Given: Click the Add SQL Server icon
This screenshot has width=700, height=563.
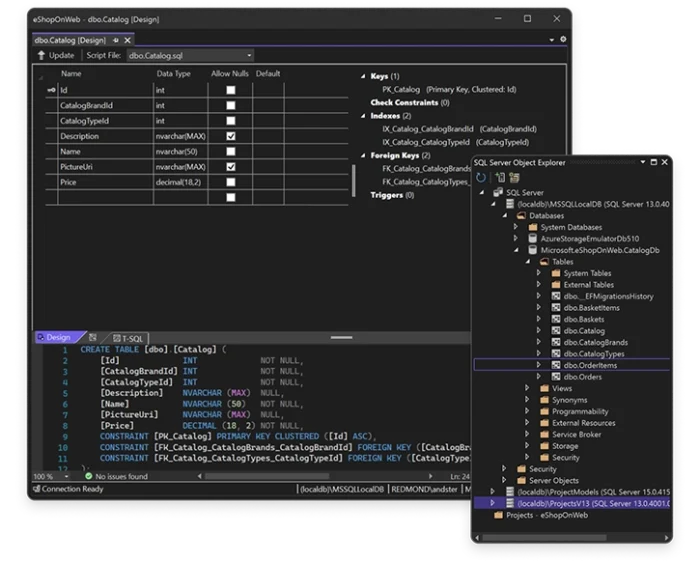Looking at the screenshot, I should click(500, 177).
